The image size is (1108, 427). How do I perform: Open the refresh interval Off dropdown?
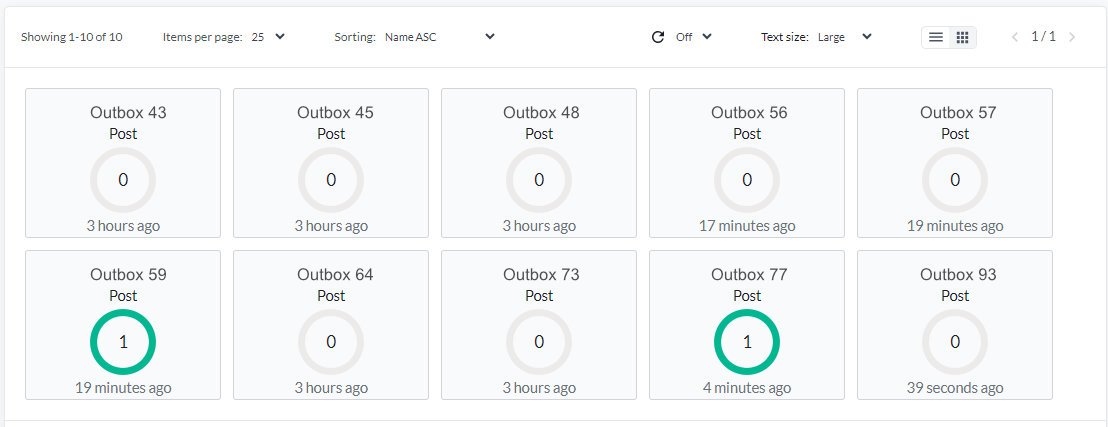coord(693,37)
